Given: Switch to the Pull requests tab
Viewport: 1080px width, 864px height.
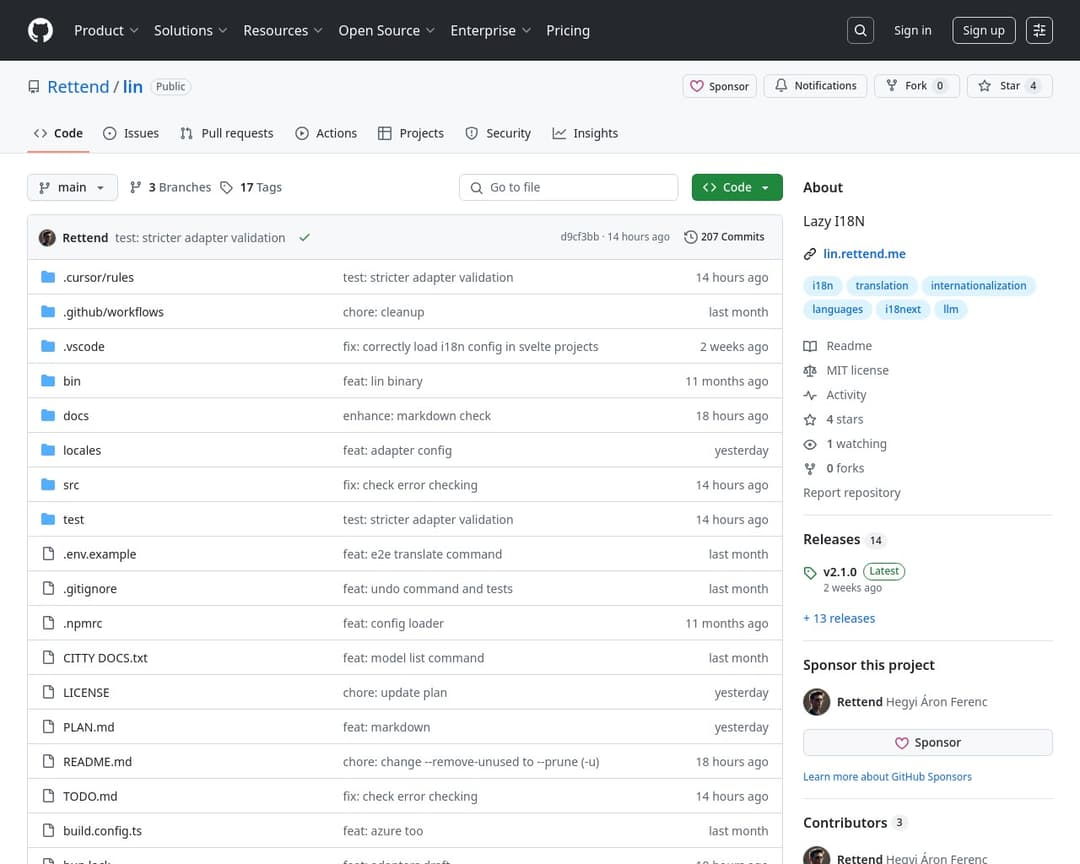Looking at the screenshot, I should coord(227,134).
